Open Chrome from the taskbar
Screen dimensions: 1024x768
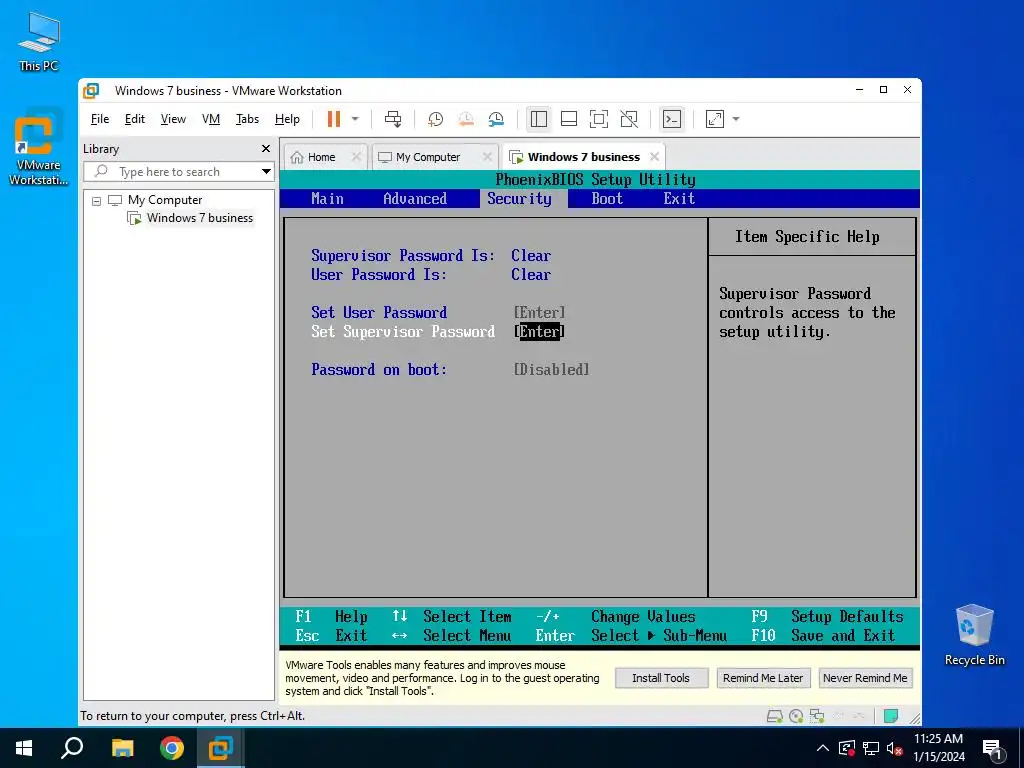172,748
